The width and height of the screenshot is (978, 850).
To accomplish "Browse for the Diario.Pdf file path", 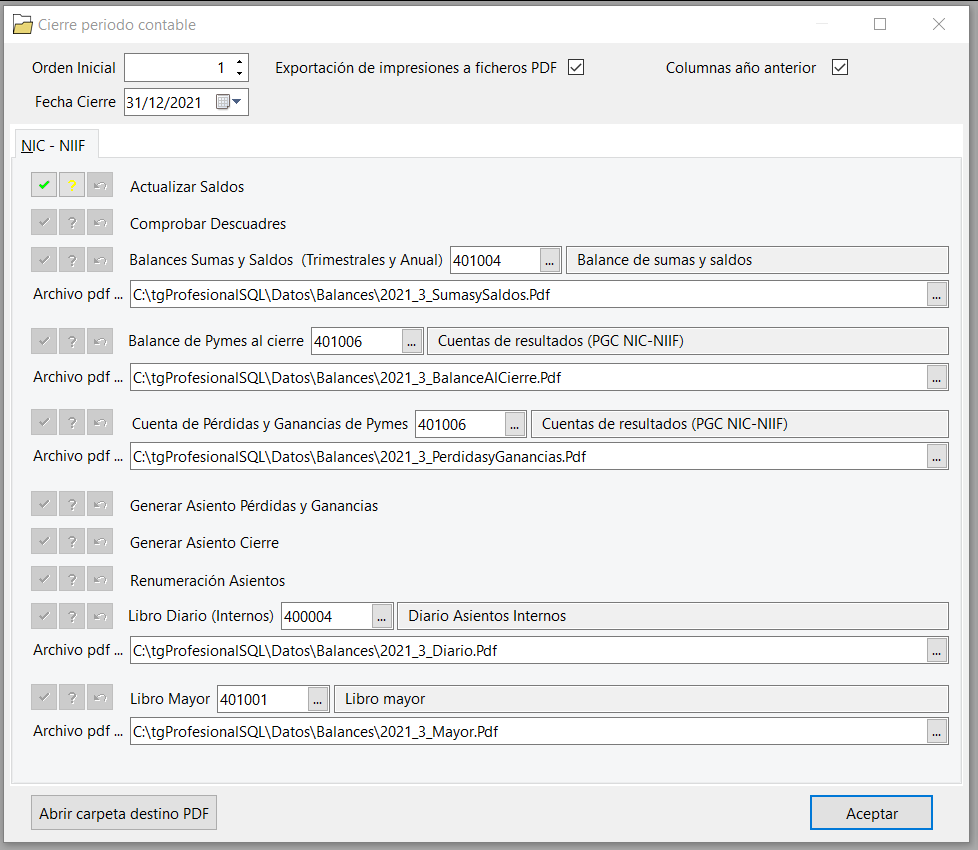I will coord(936,650).
